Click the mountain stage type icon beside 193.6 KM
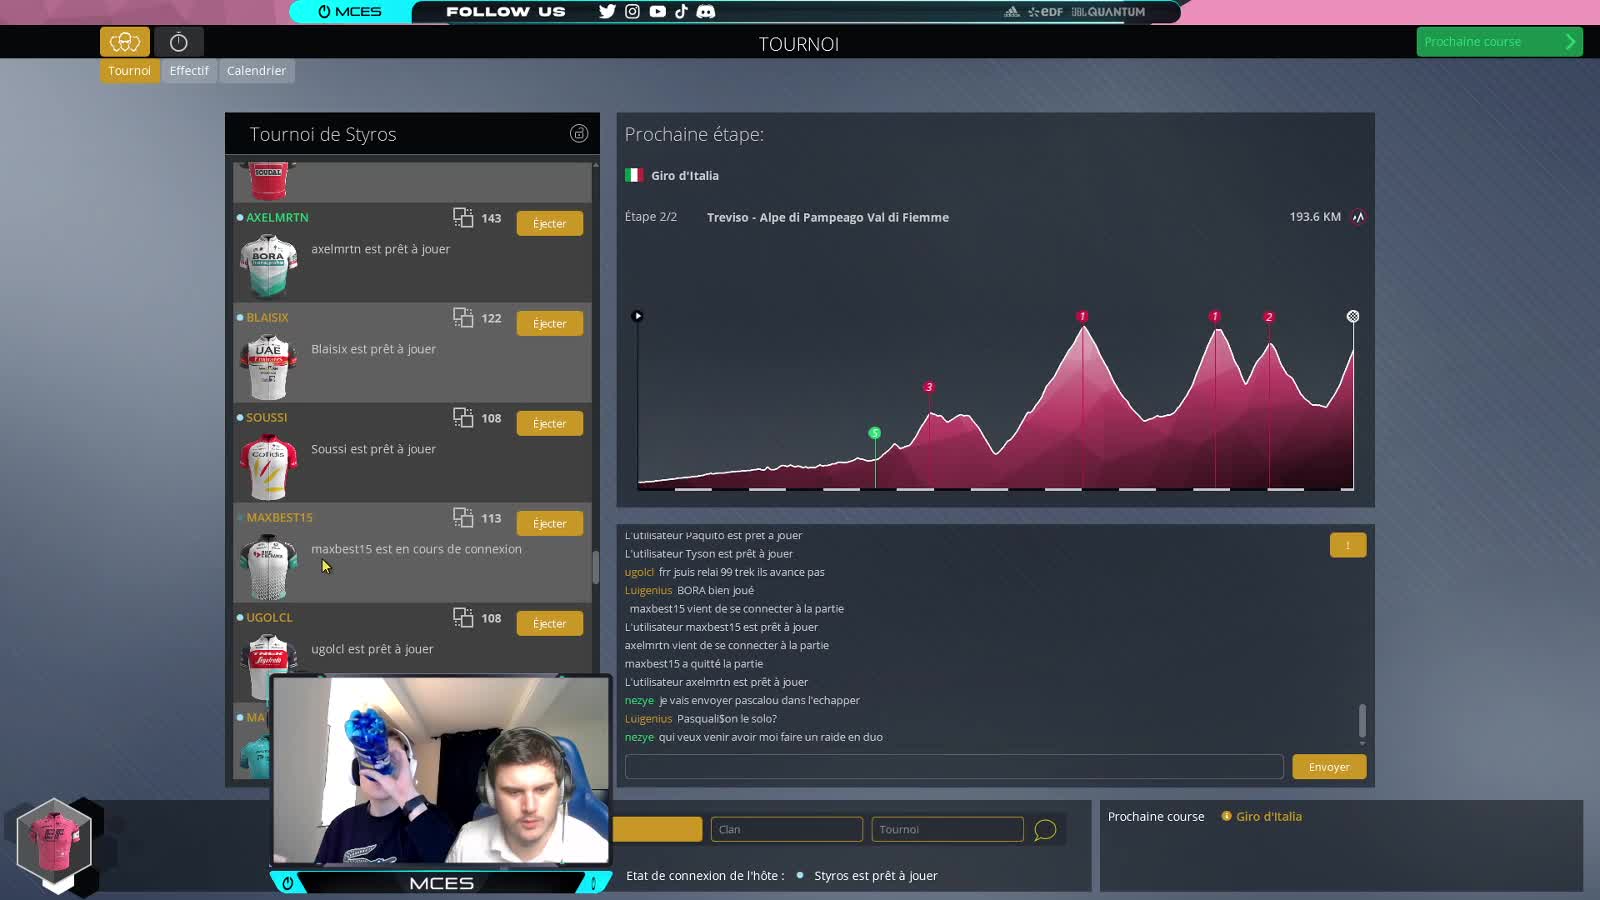 coord(1358,217)
